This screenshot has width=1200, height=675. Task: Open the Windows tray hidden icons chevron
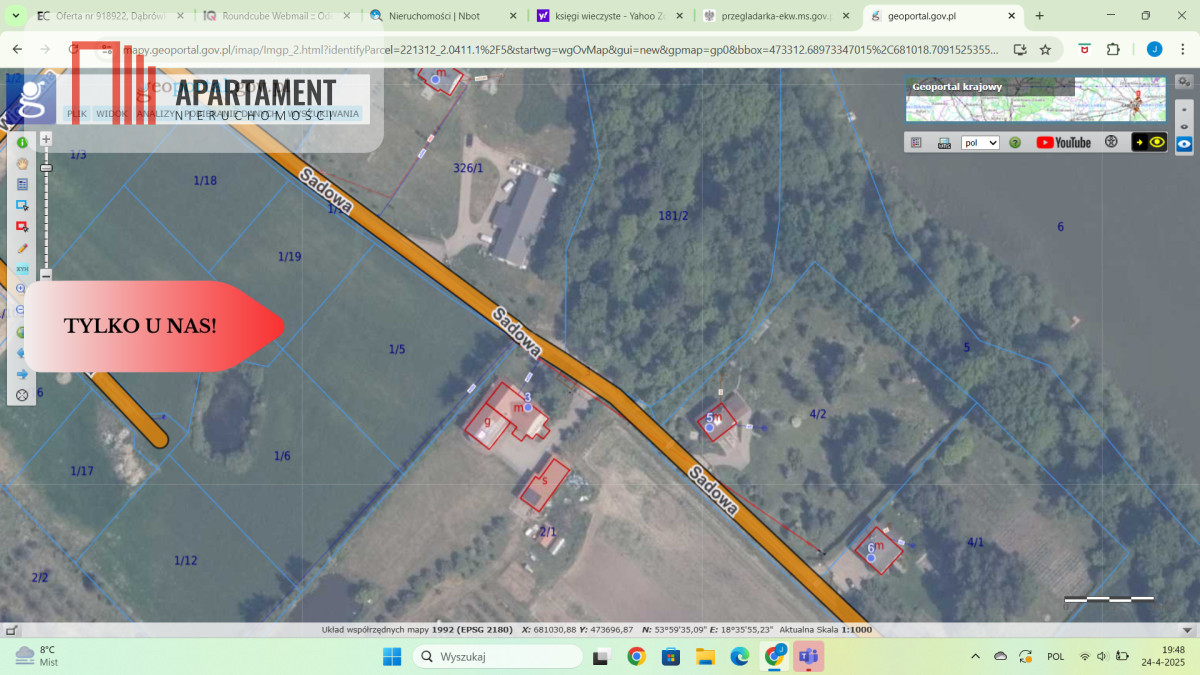tap(975, 656)
